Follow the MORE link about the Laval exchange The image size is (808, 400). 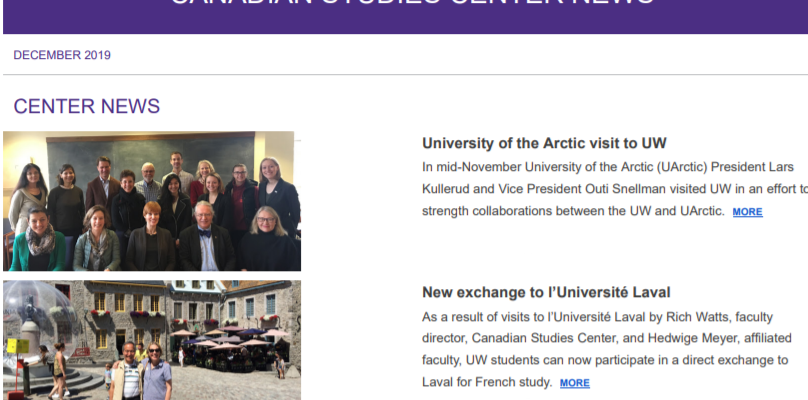575,383
